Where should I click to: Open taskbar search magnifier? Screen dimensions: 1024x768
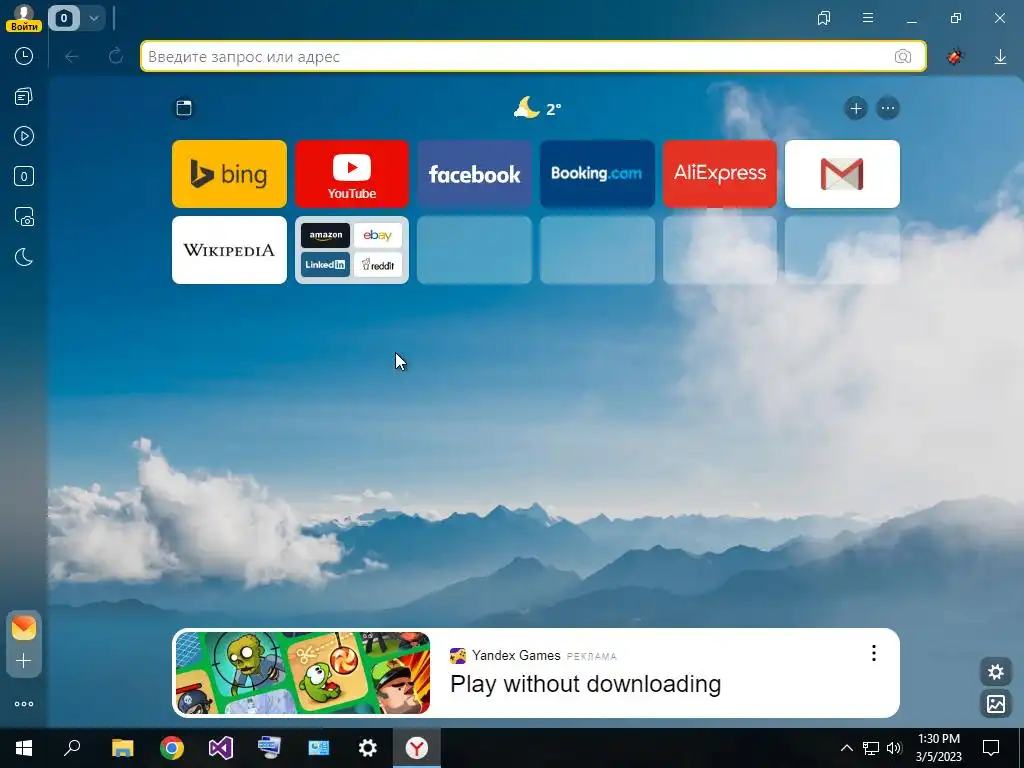tap(72, 748)
